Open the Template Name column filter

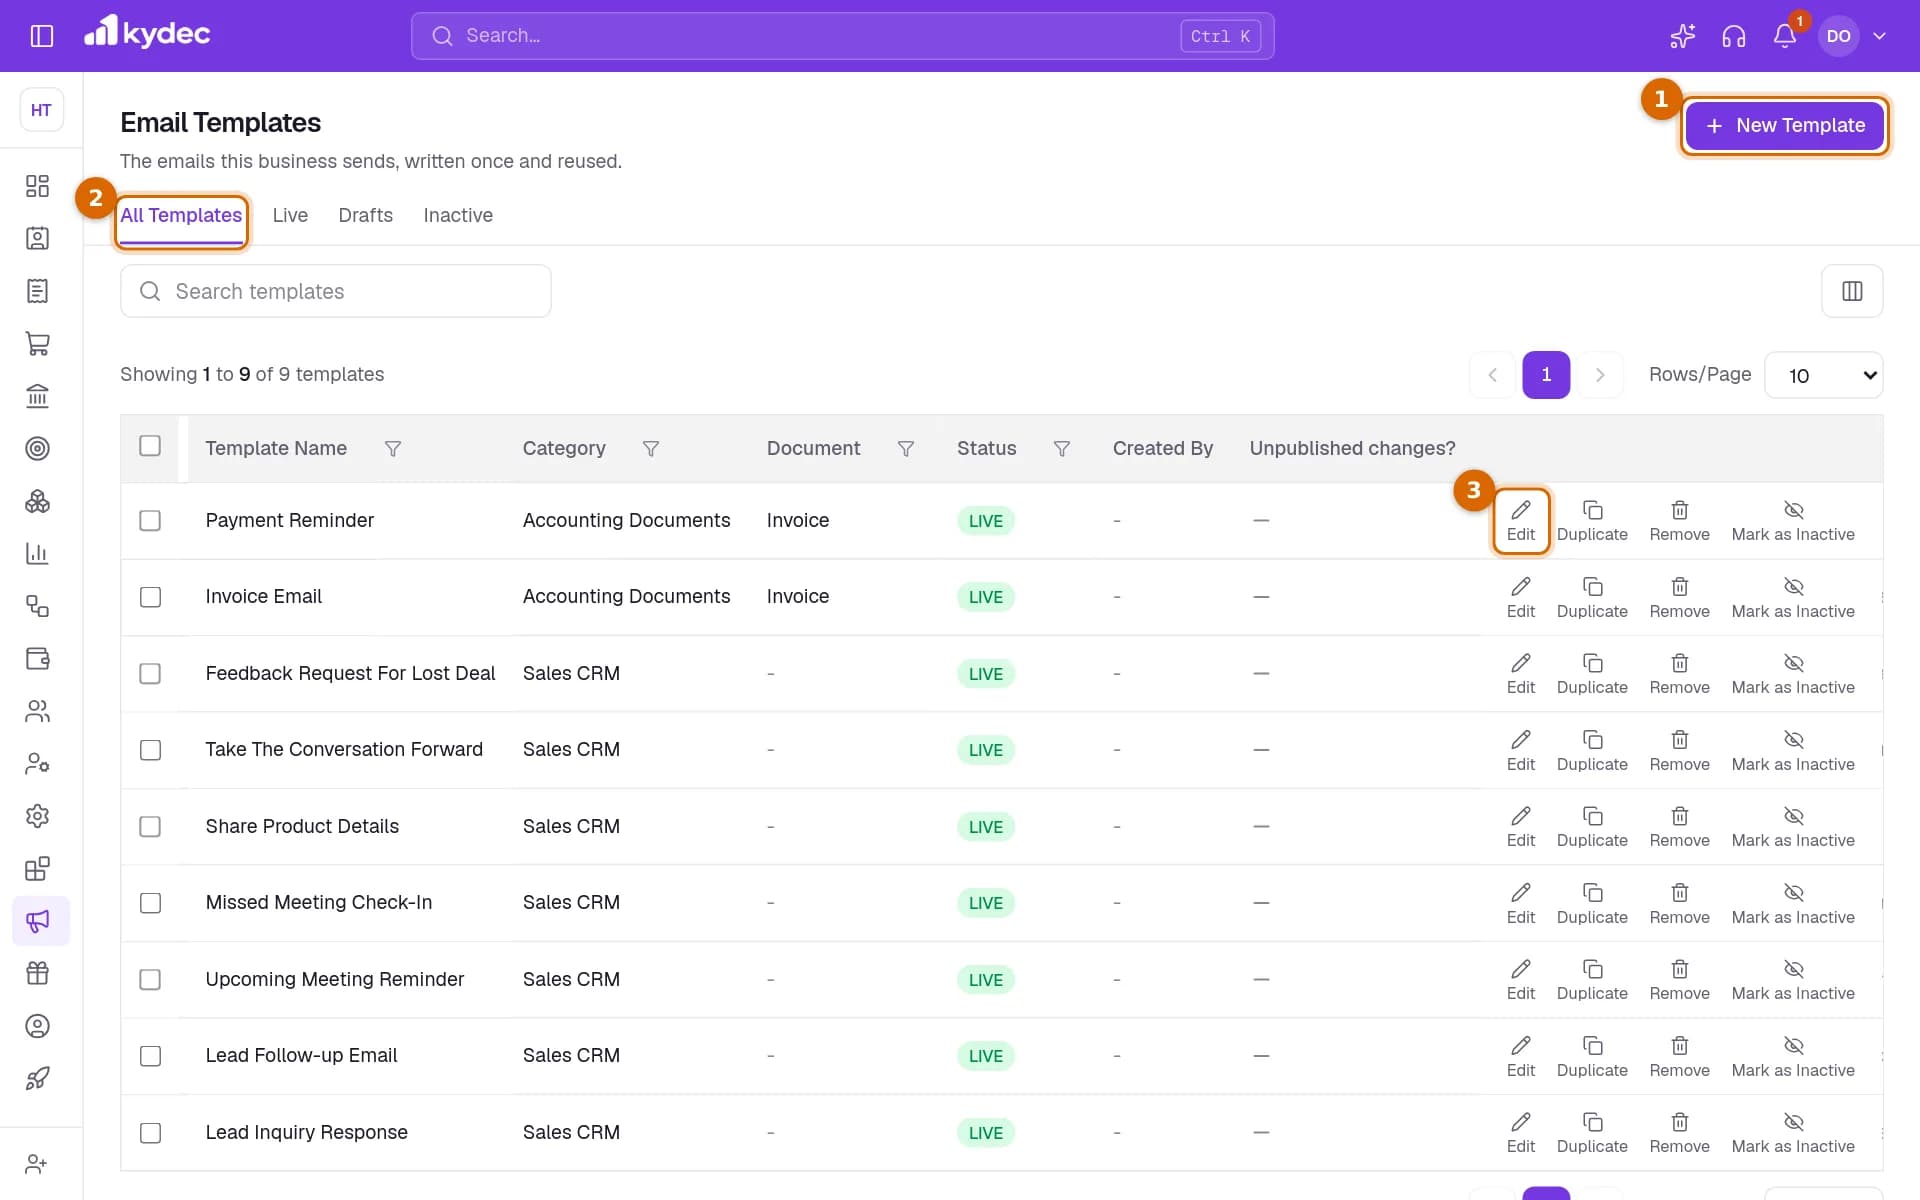[x=393, y=449]
